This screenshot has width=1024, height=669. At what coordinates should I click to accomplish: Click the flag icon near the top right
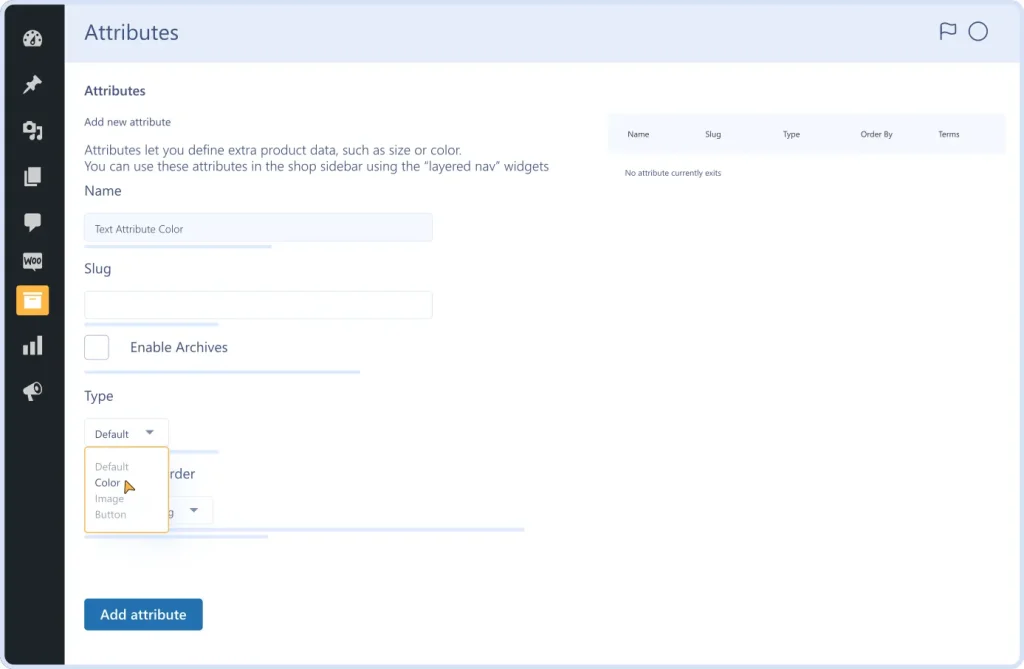click(946, 31)
